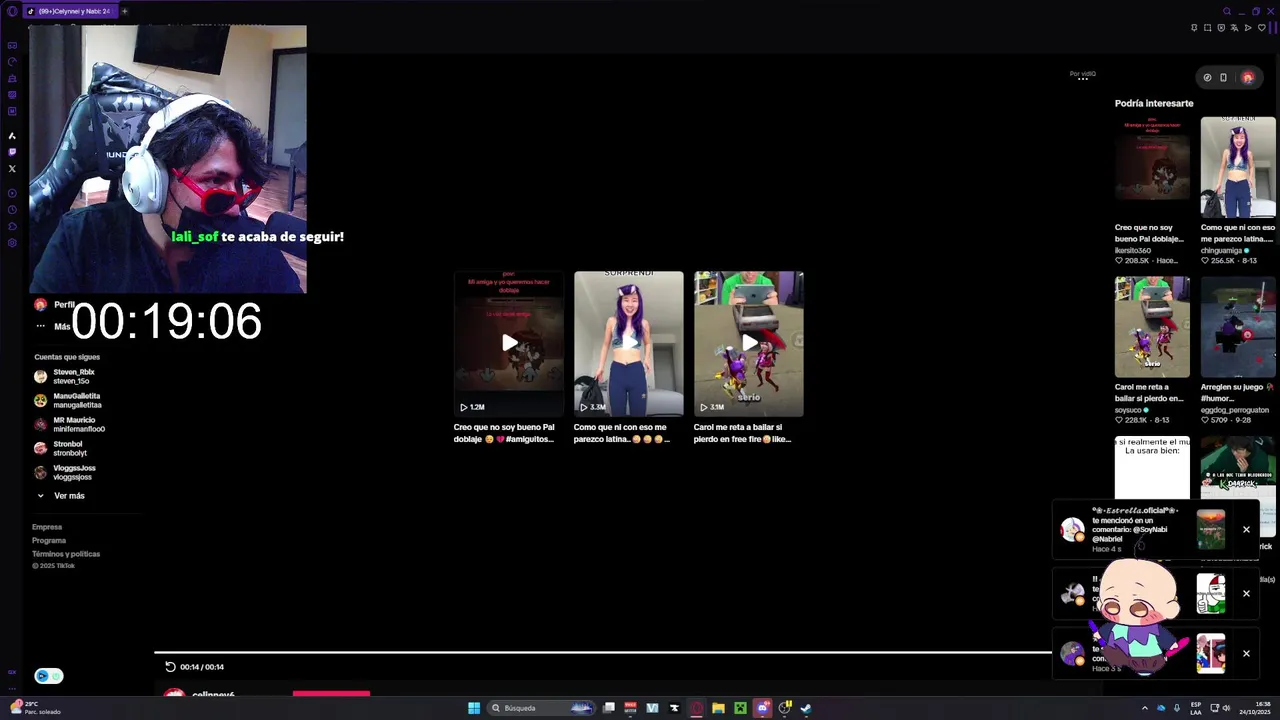The image size is (1280, 720).
Task: Open the sidebar settings gear icon
Action: click(12, 242)
